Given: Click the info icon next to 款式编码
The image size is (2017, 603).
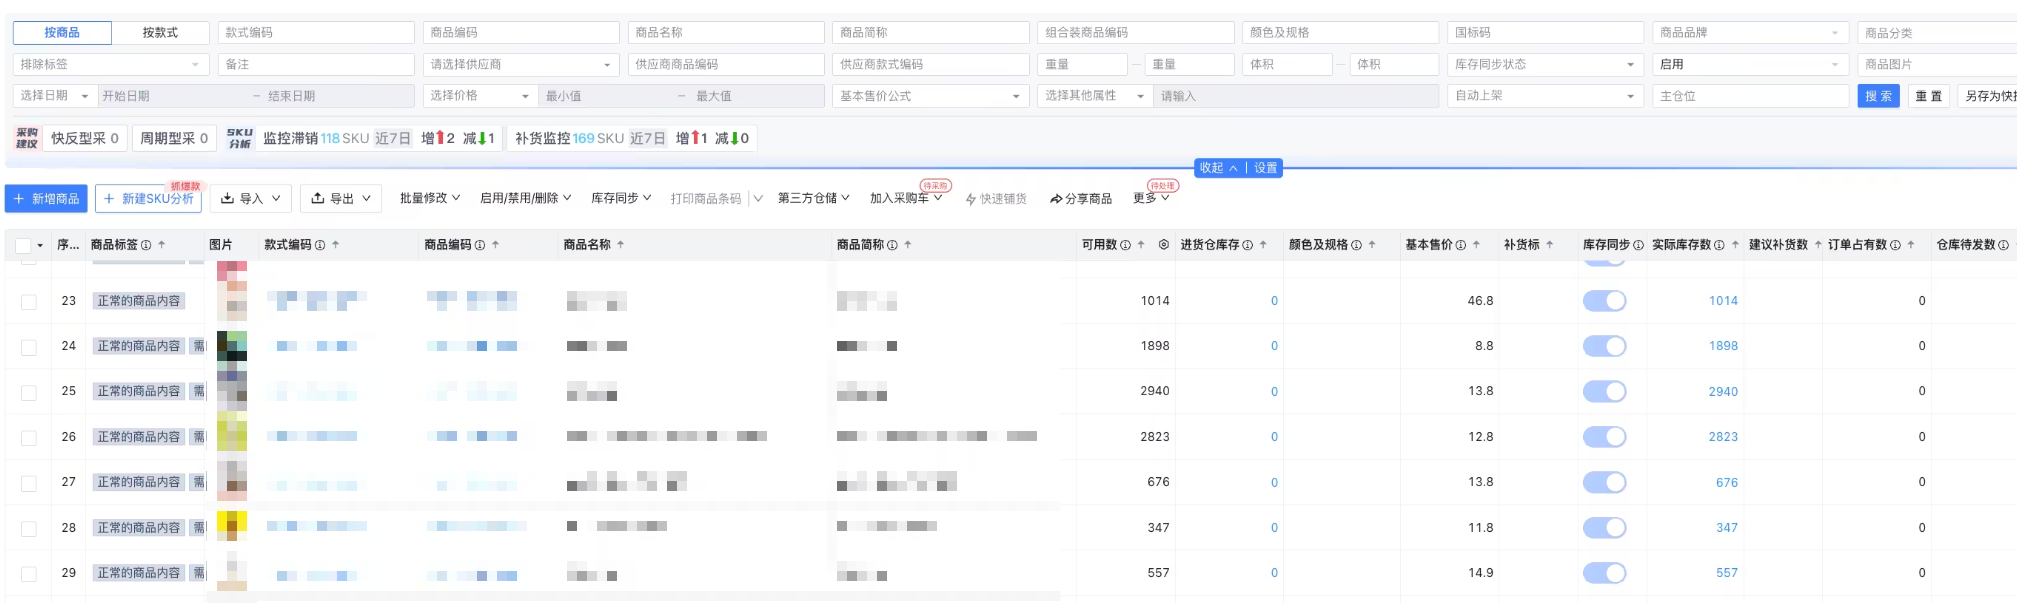Looking at the screenshot, I should point(320,245).
